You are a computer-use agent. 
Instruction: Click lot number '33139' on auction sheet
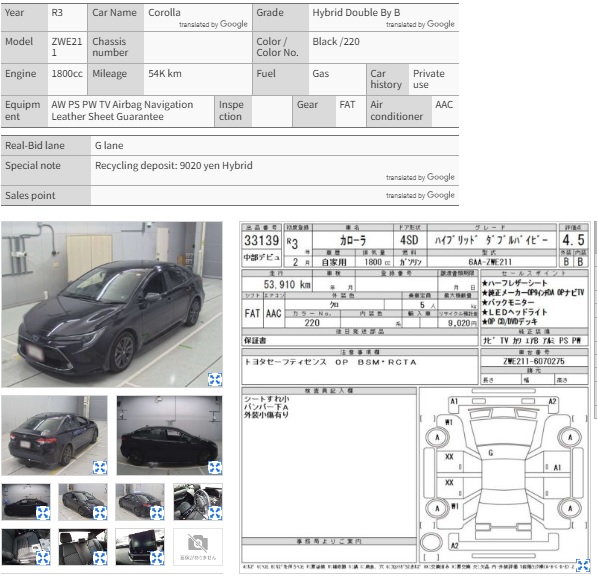(x=262, y=241)
